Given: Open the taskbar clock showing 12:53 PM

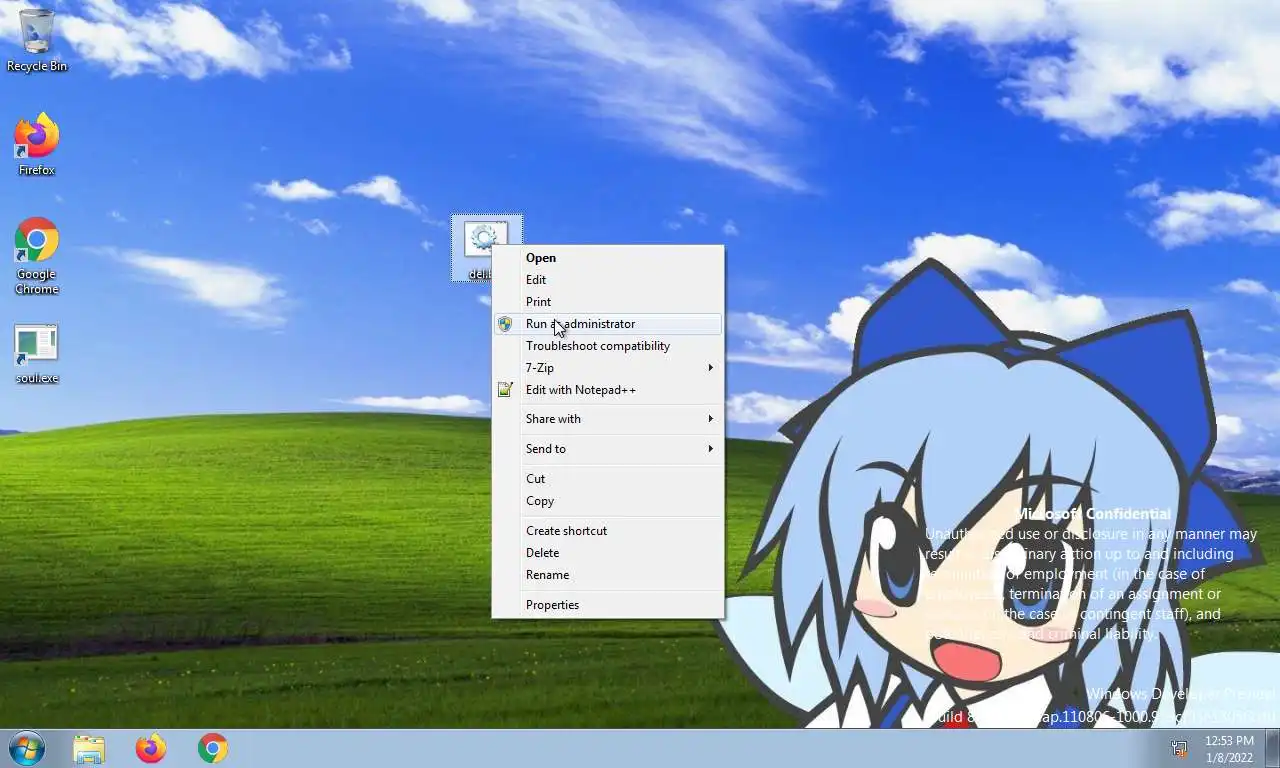Looking at the screenshot, I should (1229, 748).
